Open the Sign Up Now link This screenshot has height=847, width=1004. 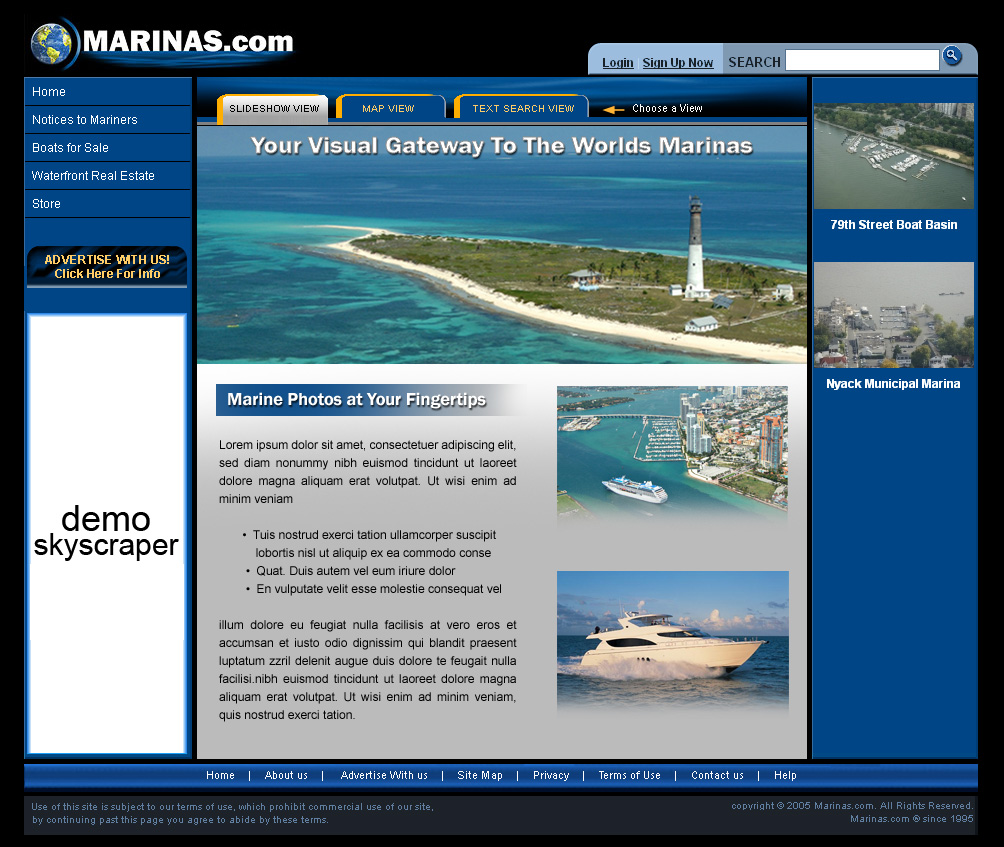tap(677, 63)
